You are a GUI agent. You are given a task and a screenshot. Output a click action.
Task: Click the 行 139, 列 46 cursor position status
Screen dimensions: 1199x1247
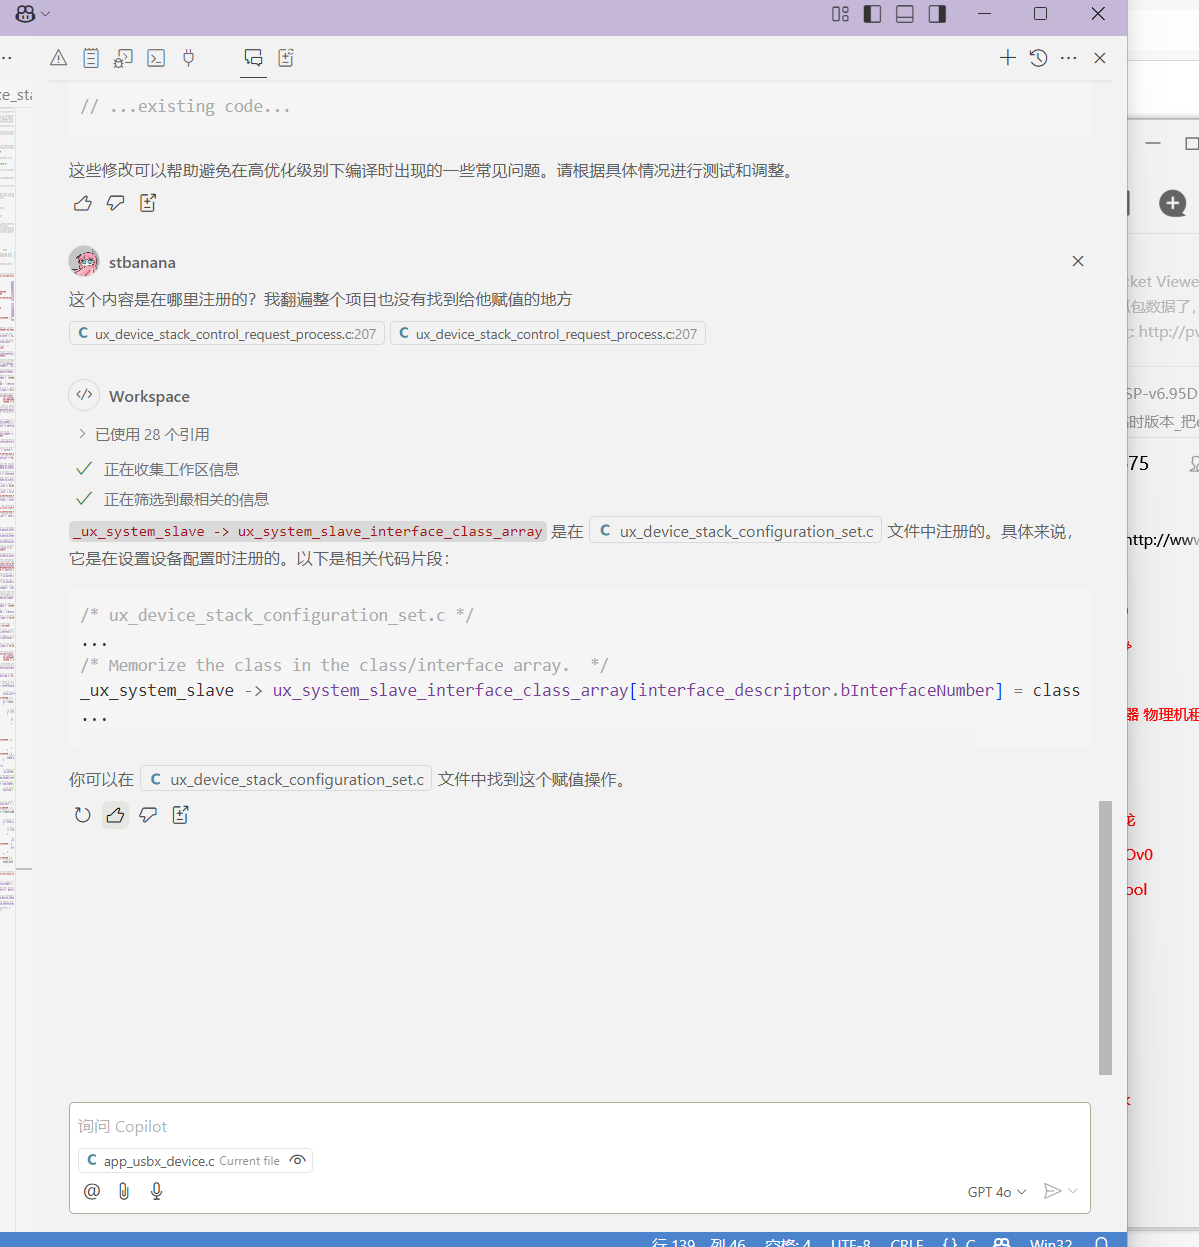699,1242
